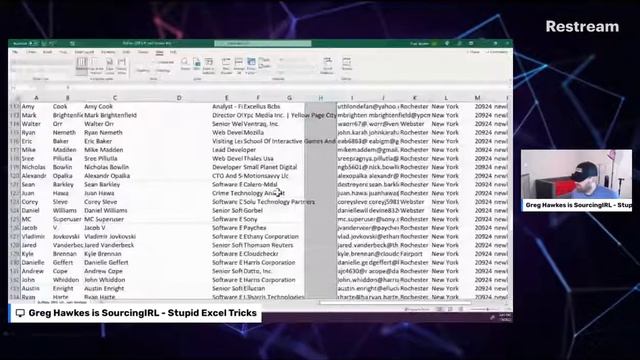Toggle the Headings checkbox
640x360 pixels.
point(162,70)
